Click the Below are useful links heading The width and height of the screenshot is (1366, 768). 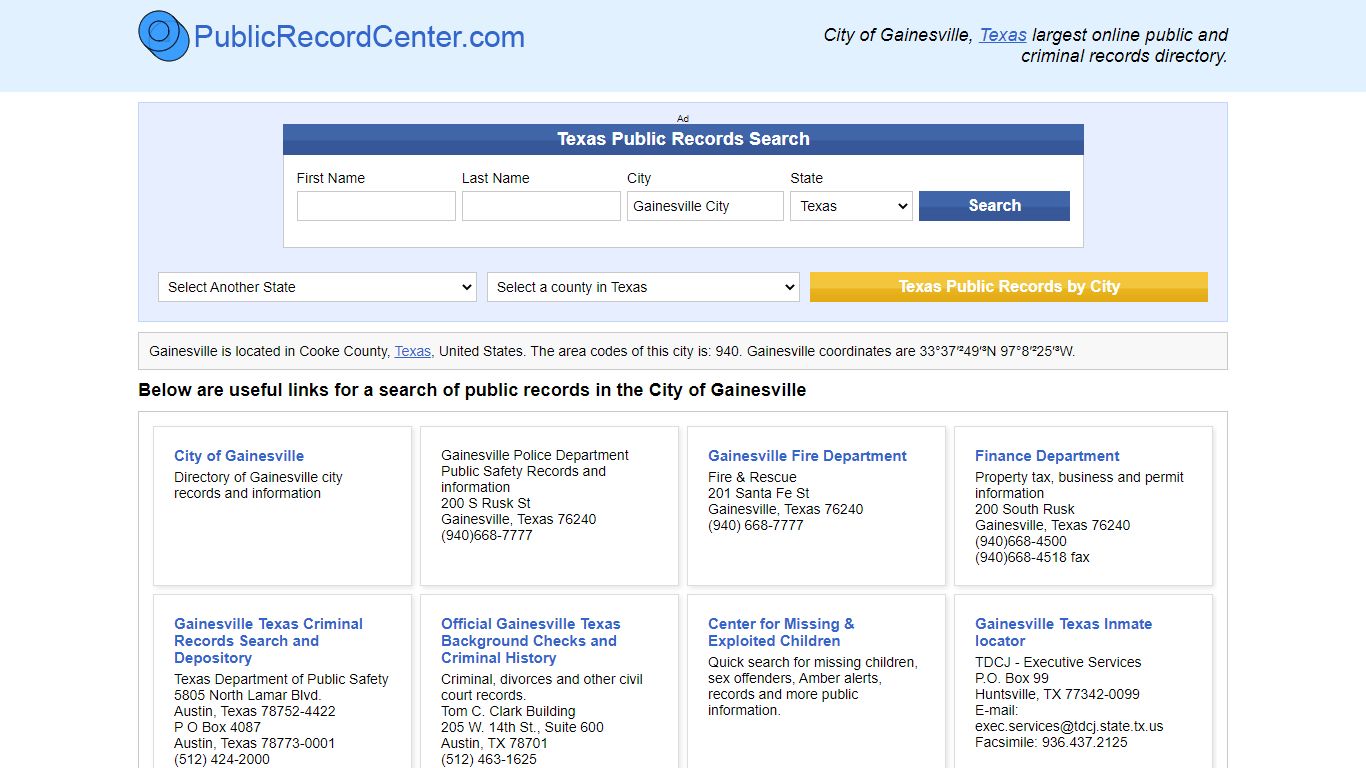472,390
